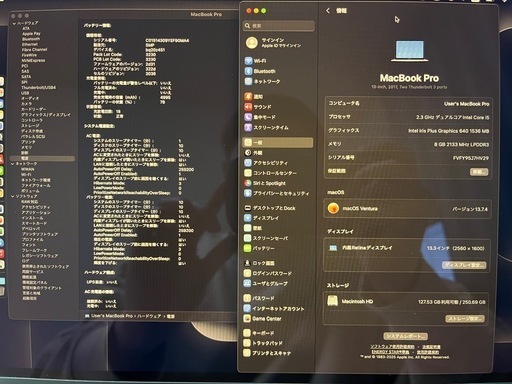Collapse ネットワーク section in System Information
The image size is (512, 384).
[13, 164]
